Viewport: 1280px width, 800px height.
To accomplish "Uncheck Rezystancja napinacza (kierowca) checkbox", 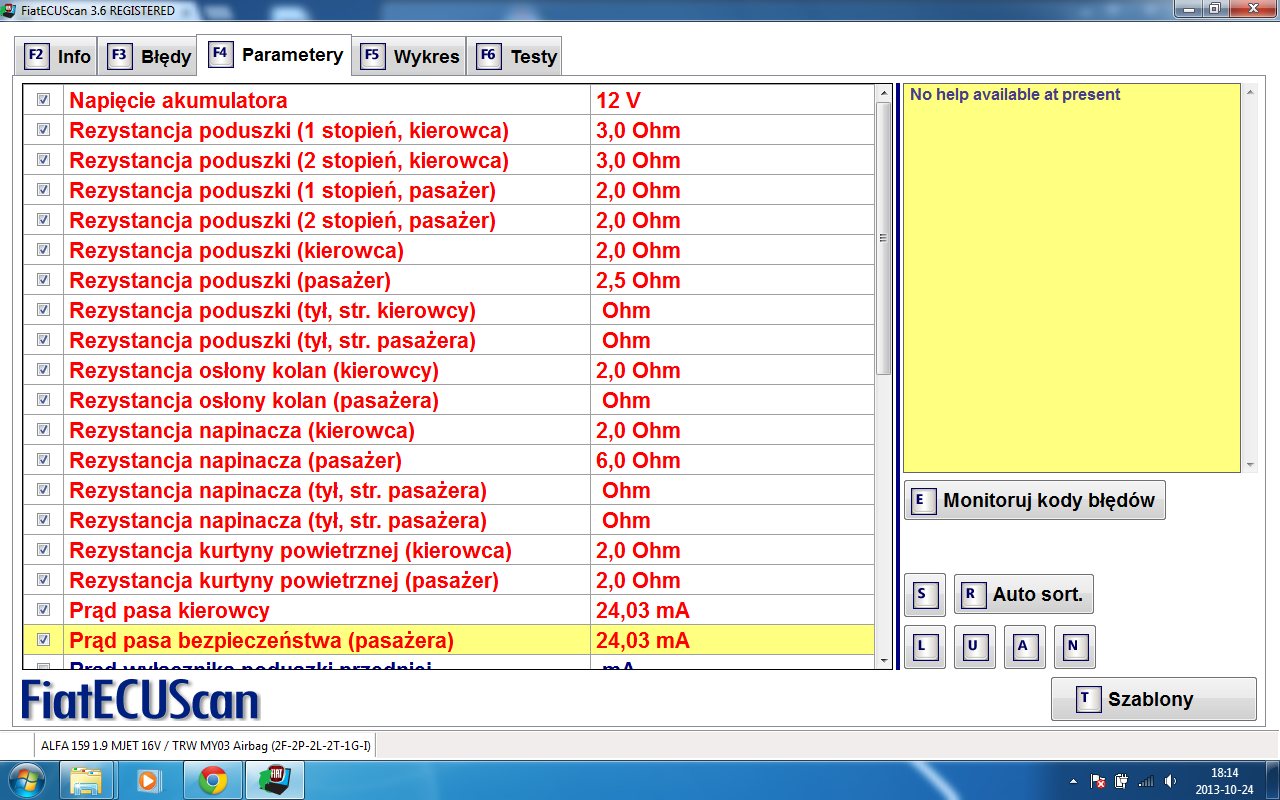I will pos(43,430).
